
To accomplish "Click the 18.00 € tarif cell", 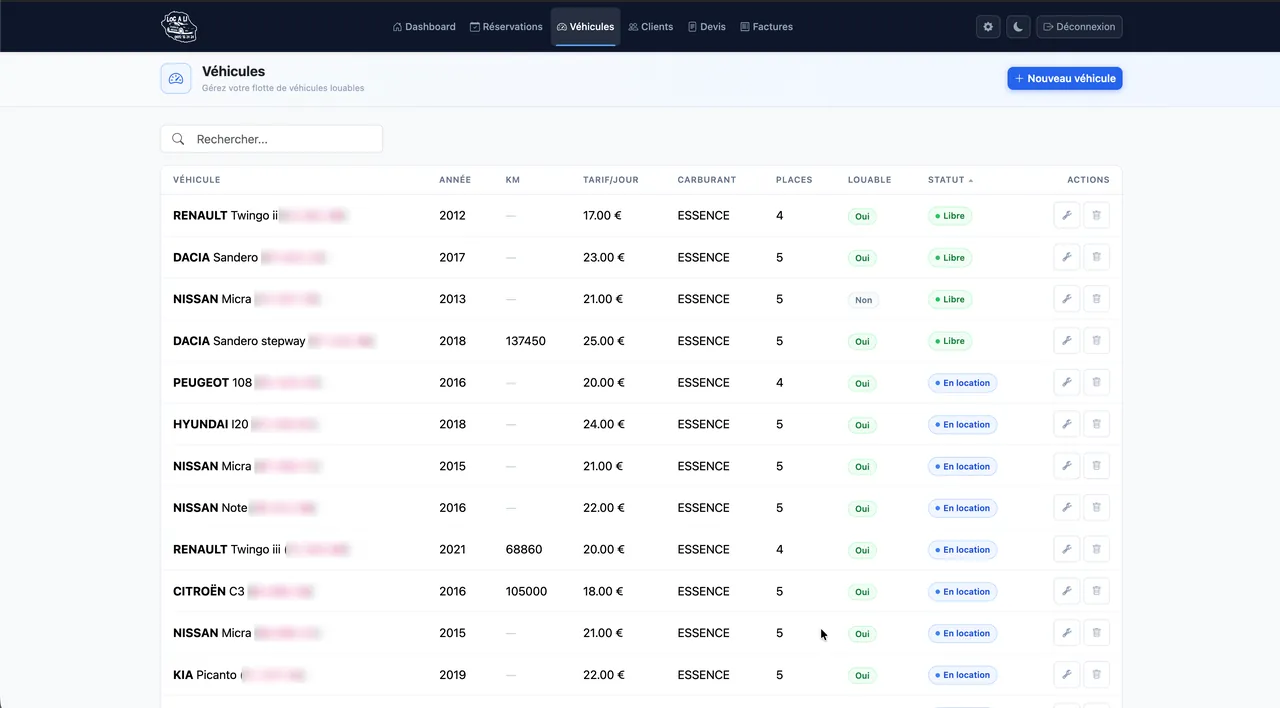I will 604,591.
